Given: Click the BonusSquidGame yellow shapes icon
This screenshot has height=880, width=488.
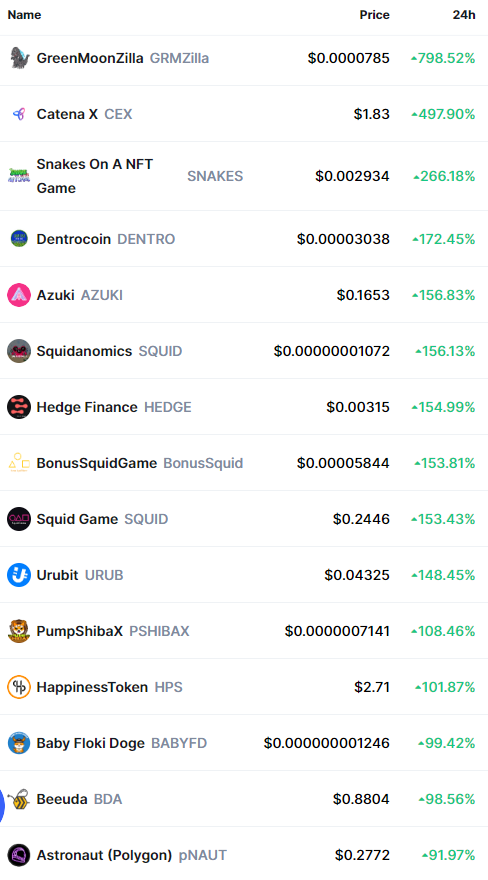Looking at the screenshot, I should coord(19,463).
